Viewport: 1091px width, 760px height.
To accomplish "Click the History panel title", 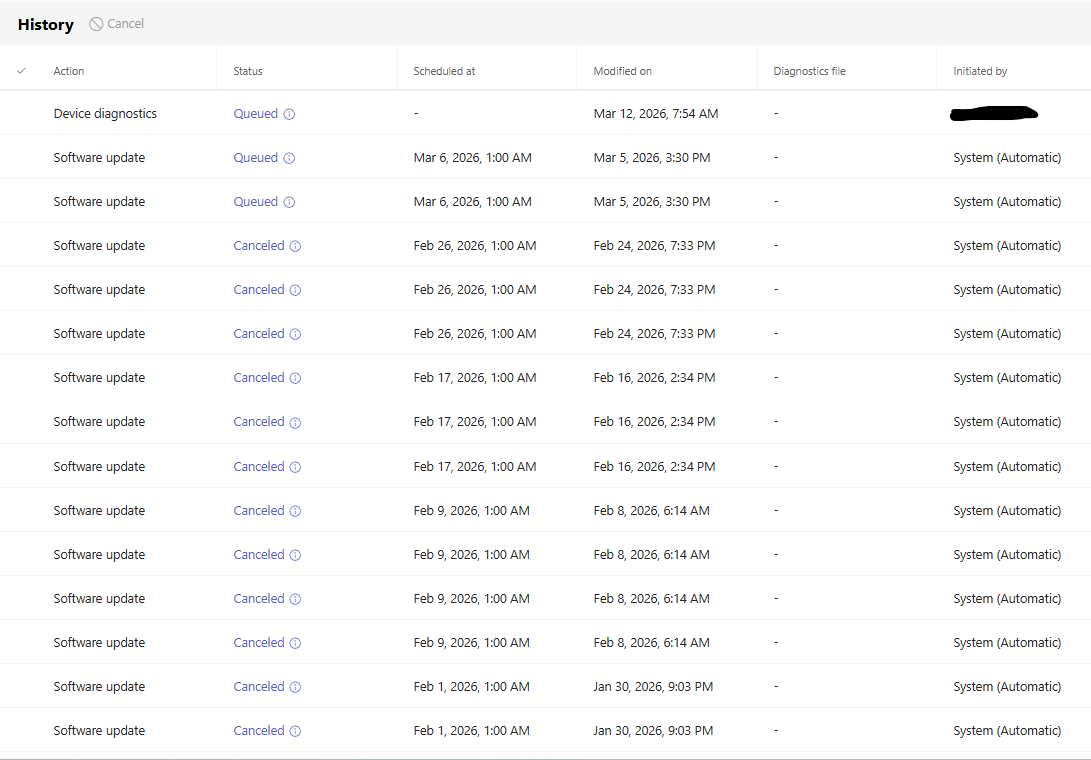I will pyautogui.click(x=46, y=24).
